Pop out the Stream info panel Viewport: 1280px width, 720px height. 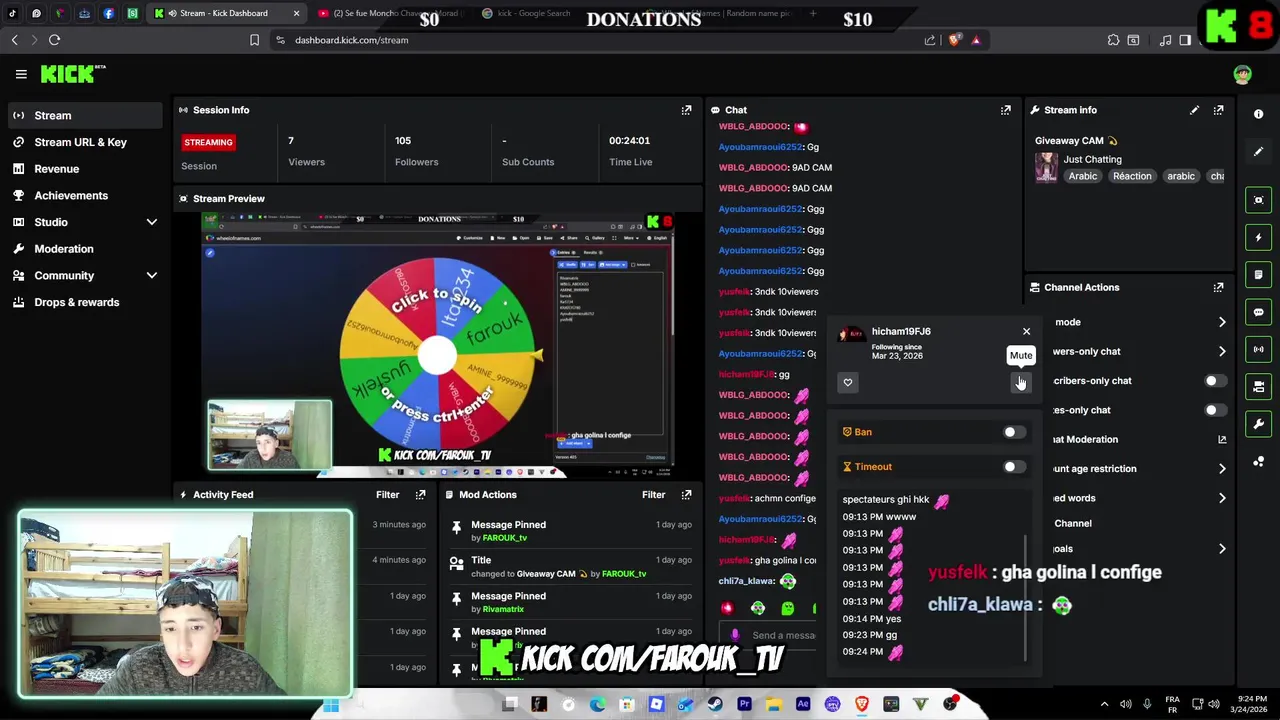tap(1218, 110)
